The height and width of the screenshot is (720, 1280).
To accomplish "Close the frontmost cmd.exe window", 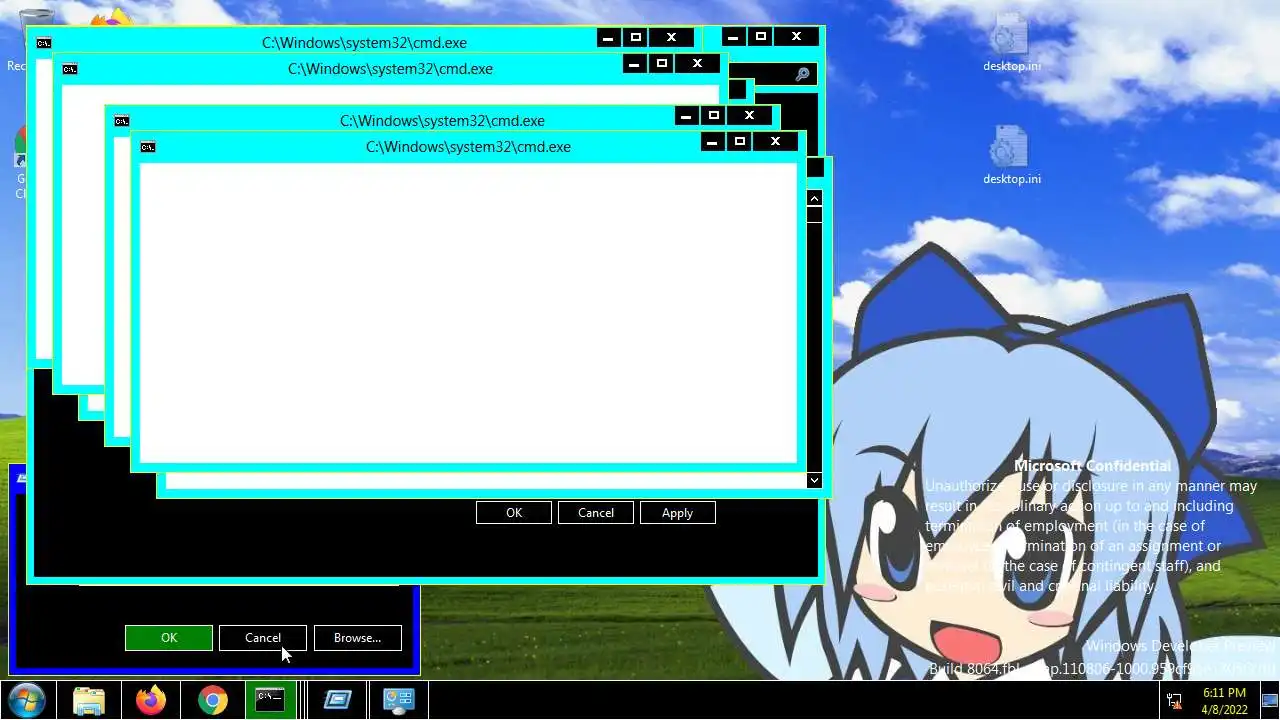I will 775,142.
